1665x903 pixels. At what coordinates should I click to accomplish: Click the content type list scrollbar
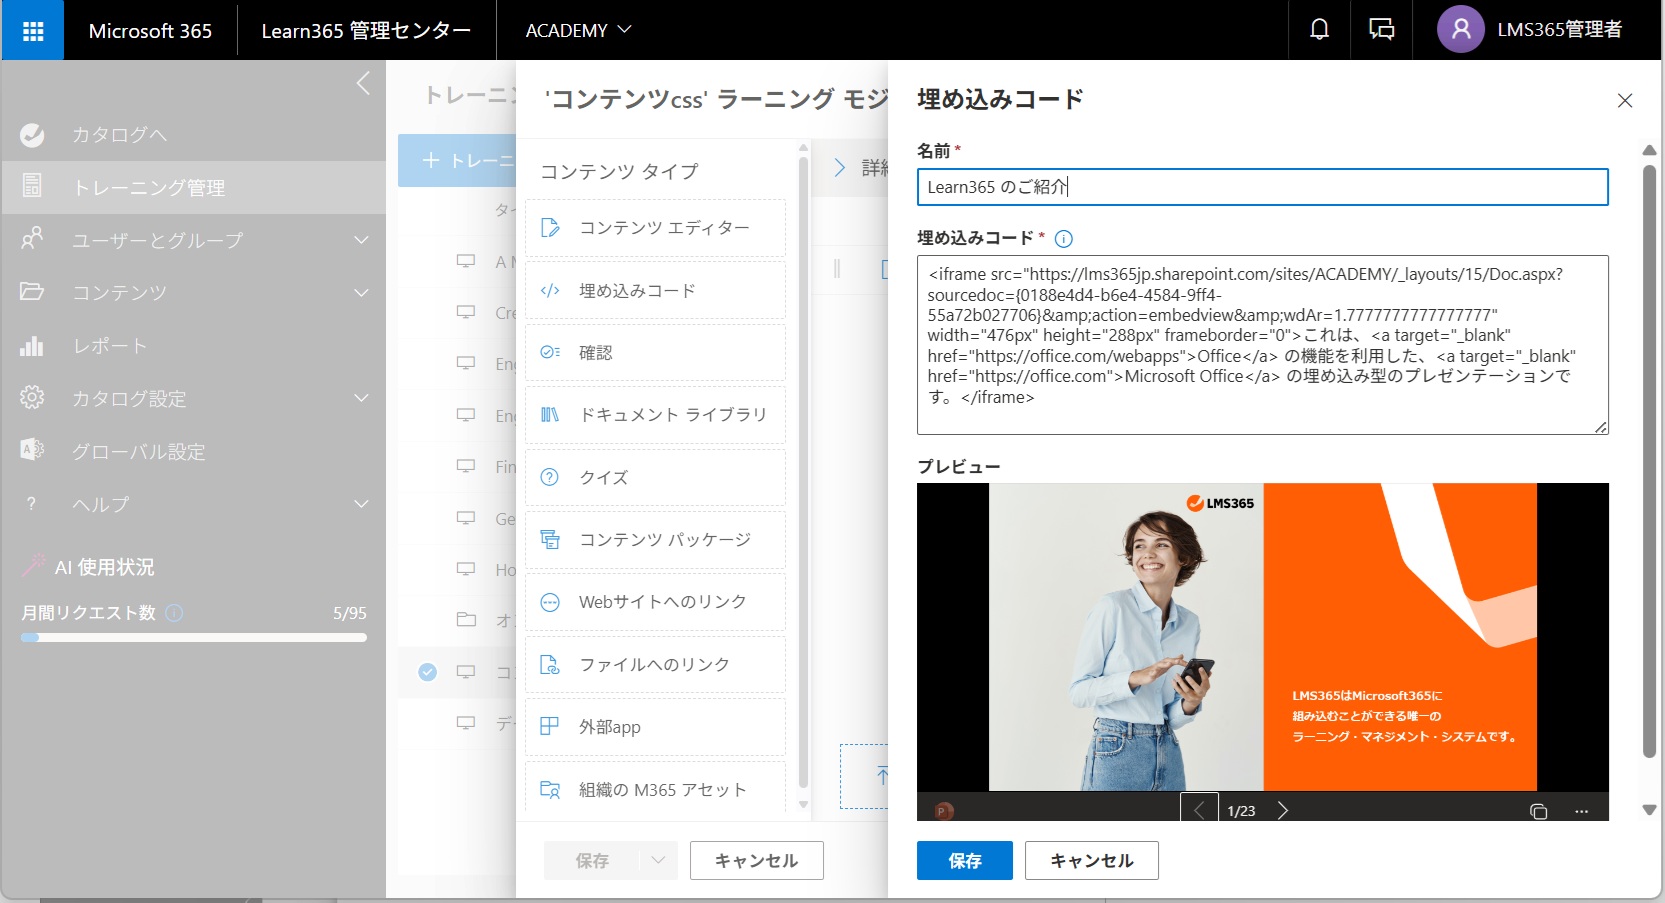[803, 470]
